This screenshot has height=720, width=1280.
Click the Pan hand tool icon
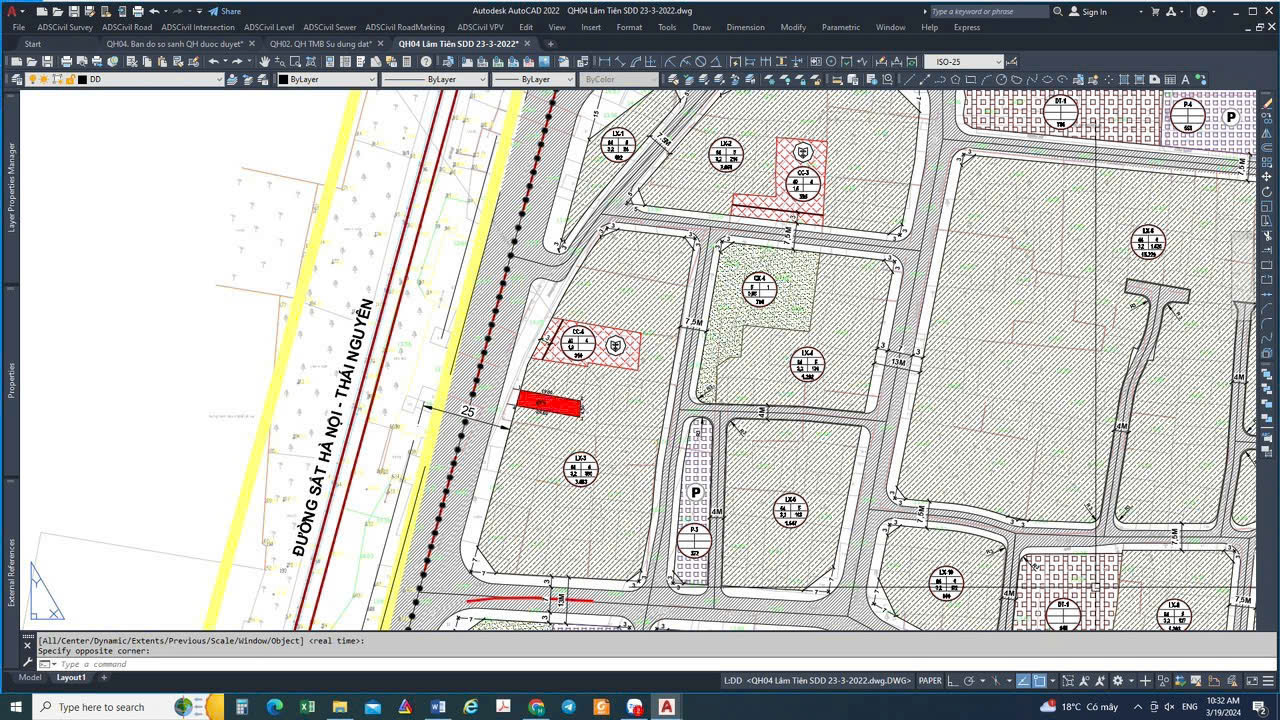(264, 62)
